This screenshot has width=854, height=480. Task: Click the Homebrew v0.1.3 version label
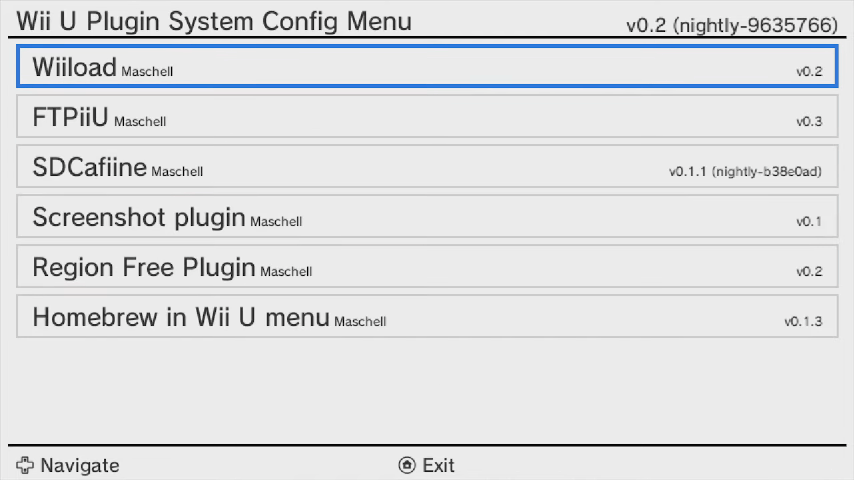click(803, 322)
